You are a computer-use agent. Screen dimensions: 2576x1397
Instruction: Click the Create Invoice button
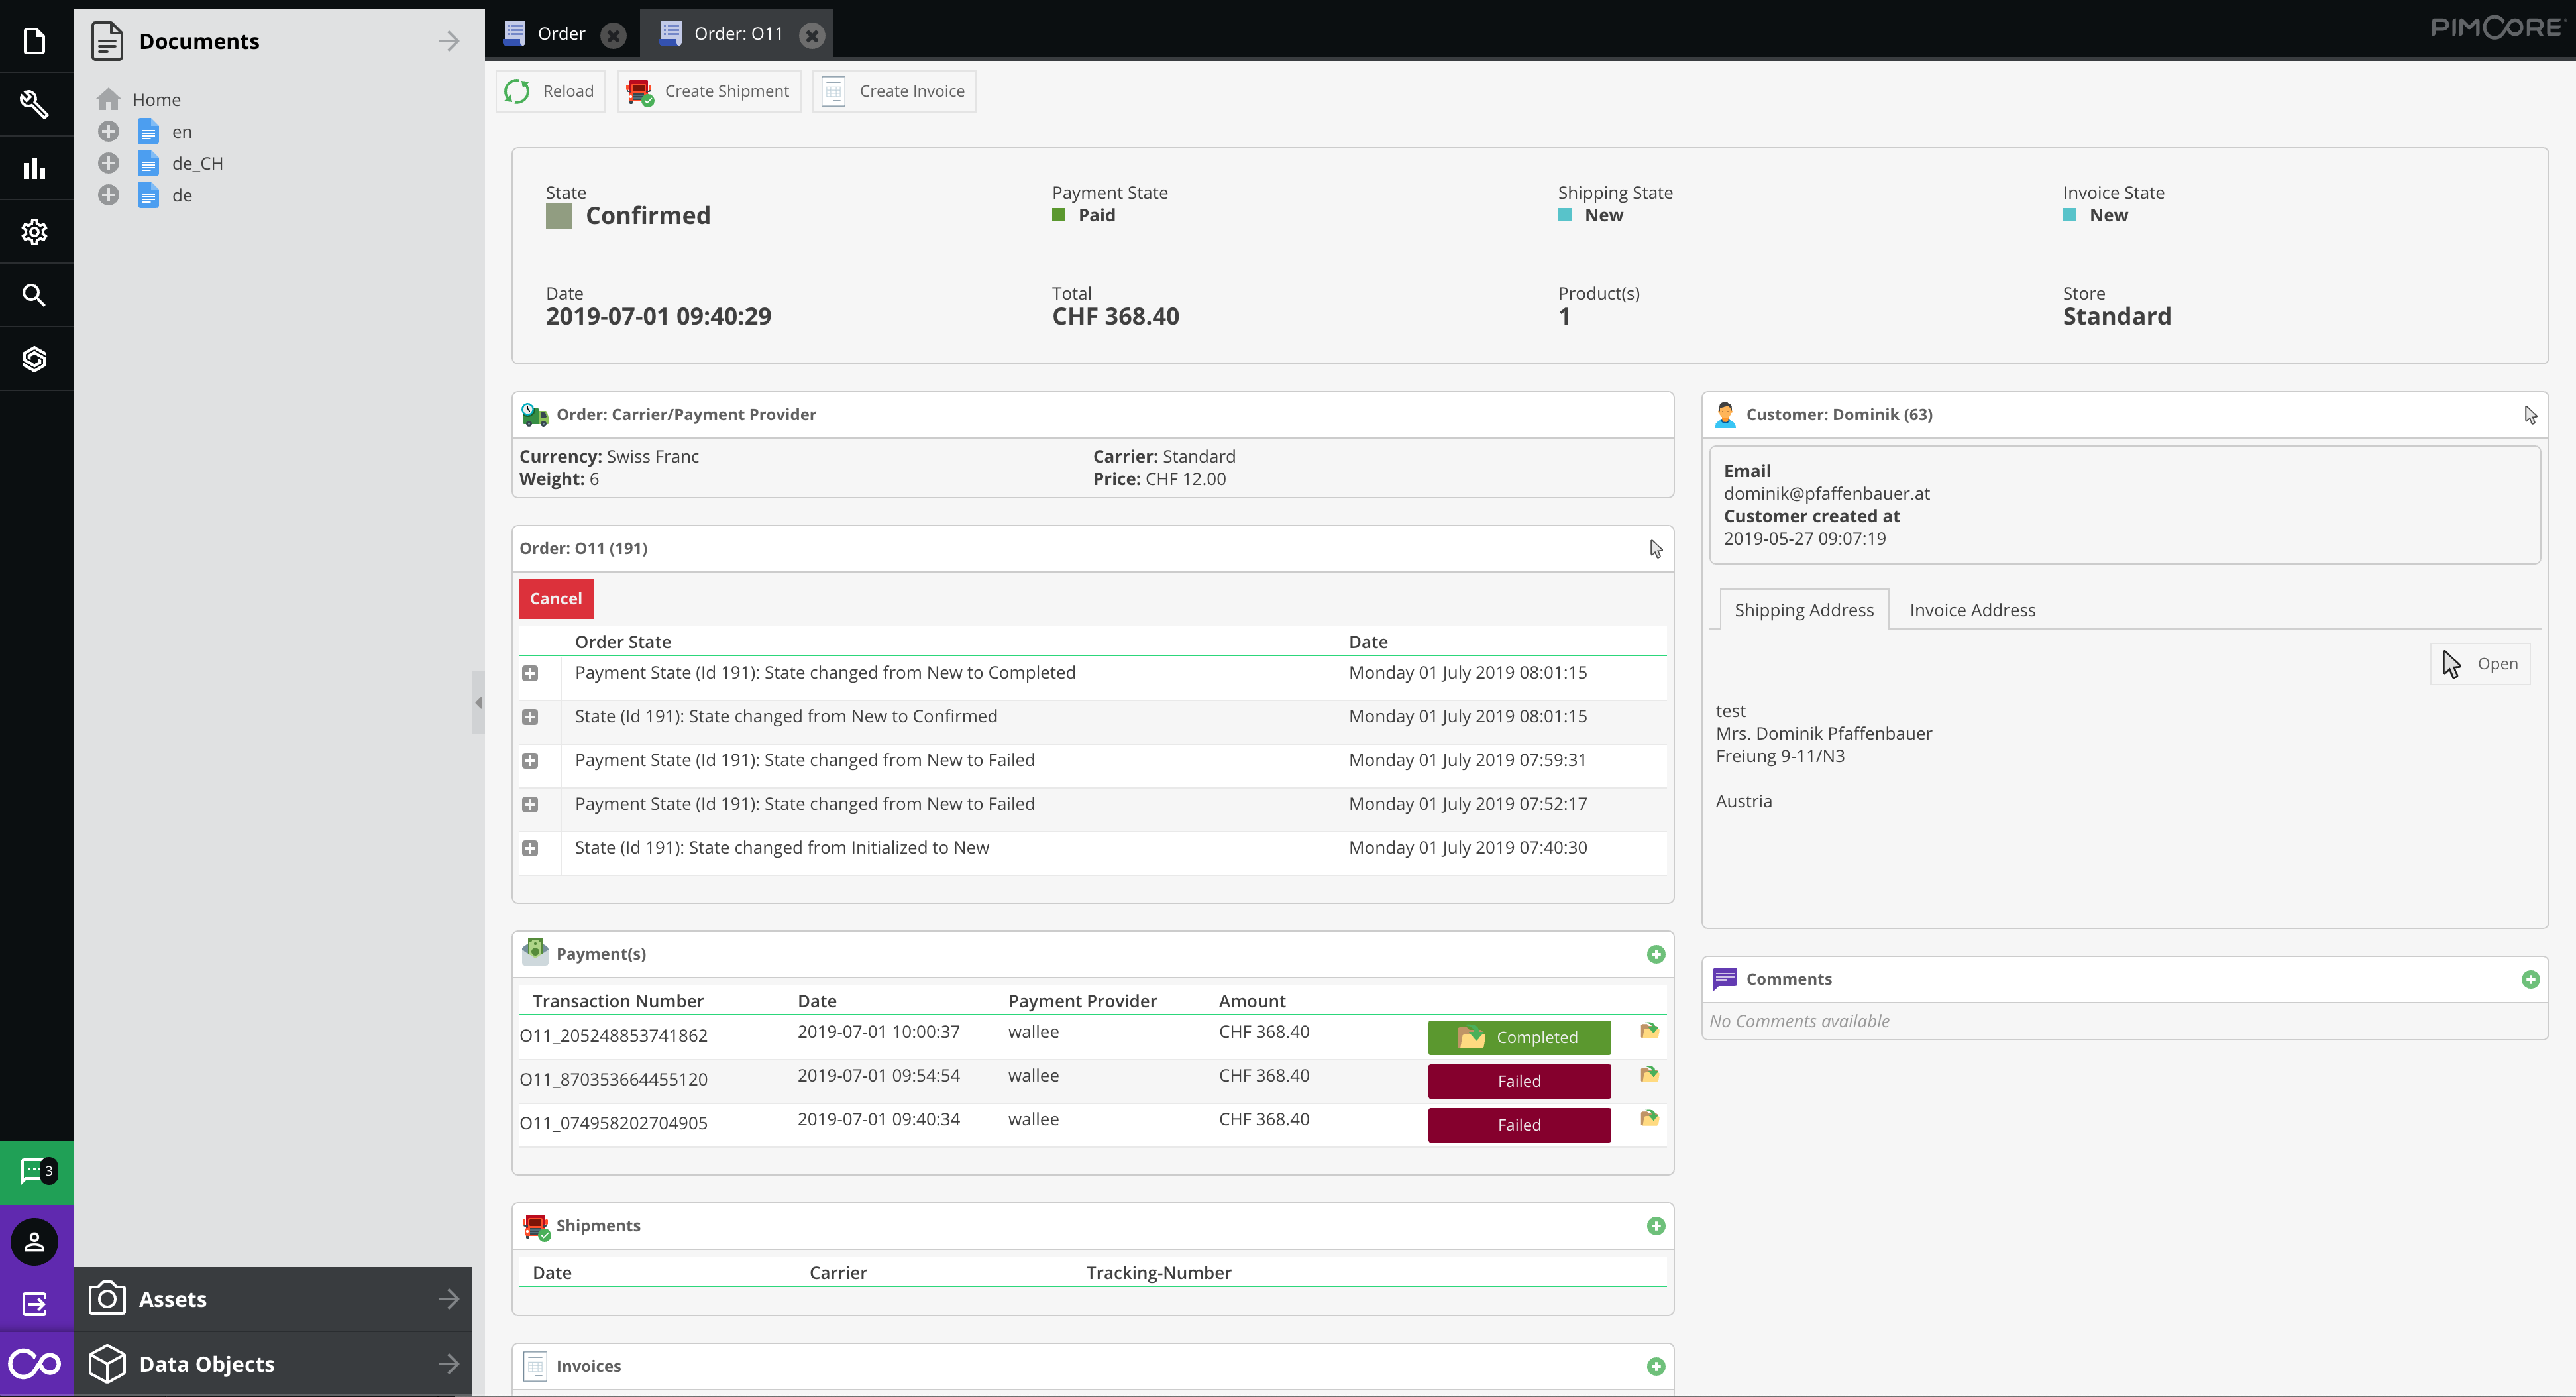coord(893,91)
